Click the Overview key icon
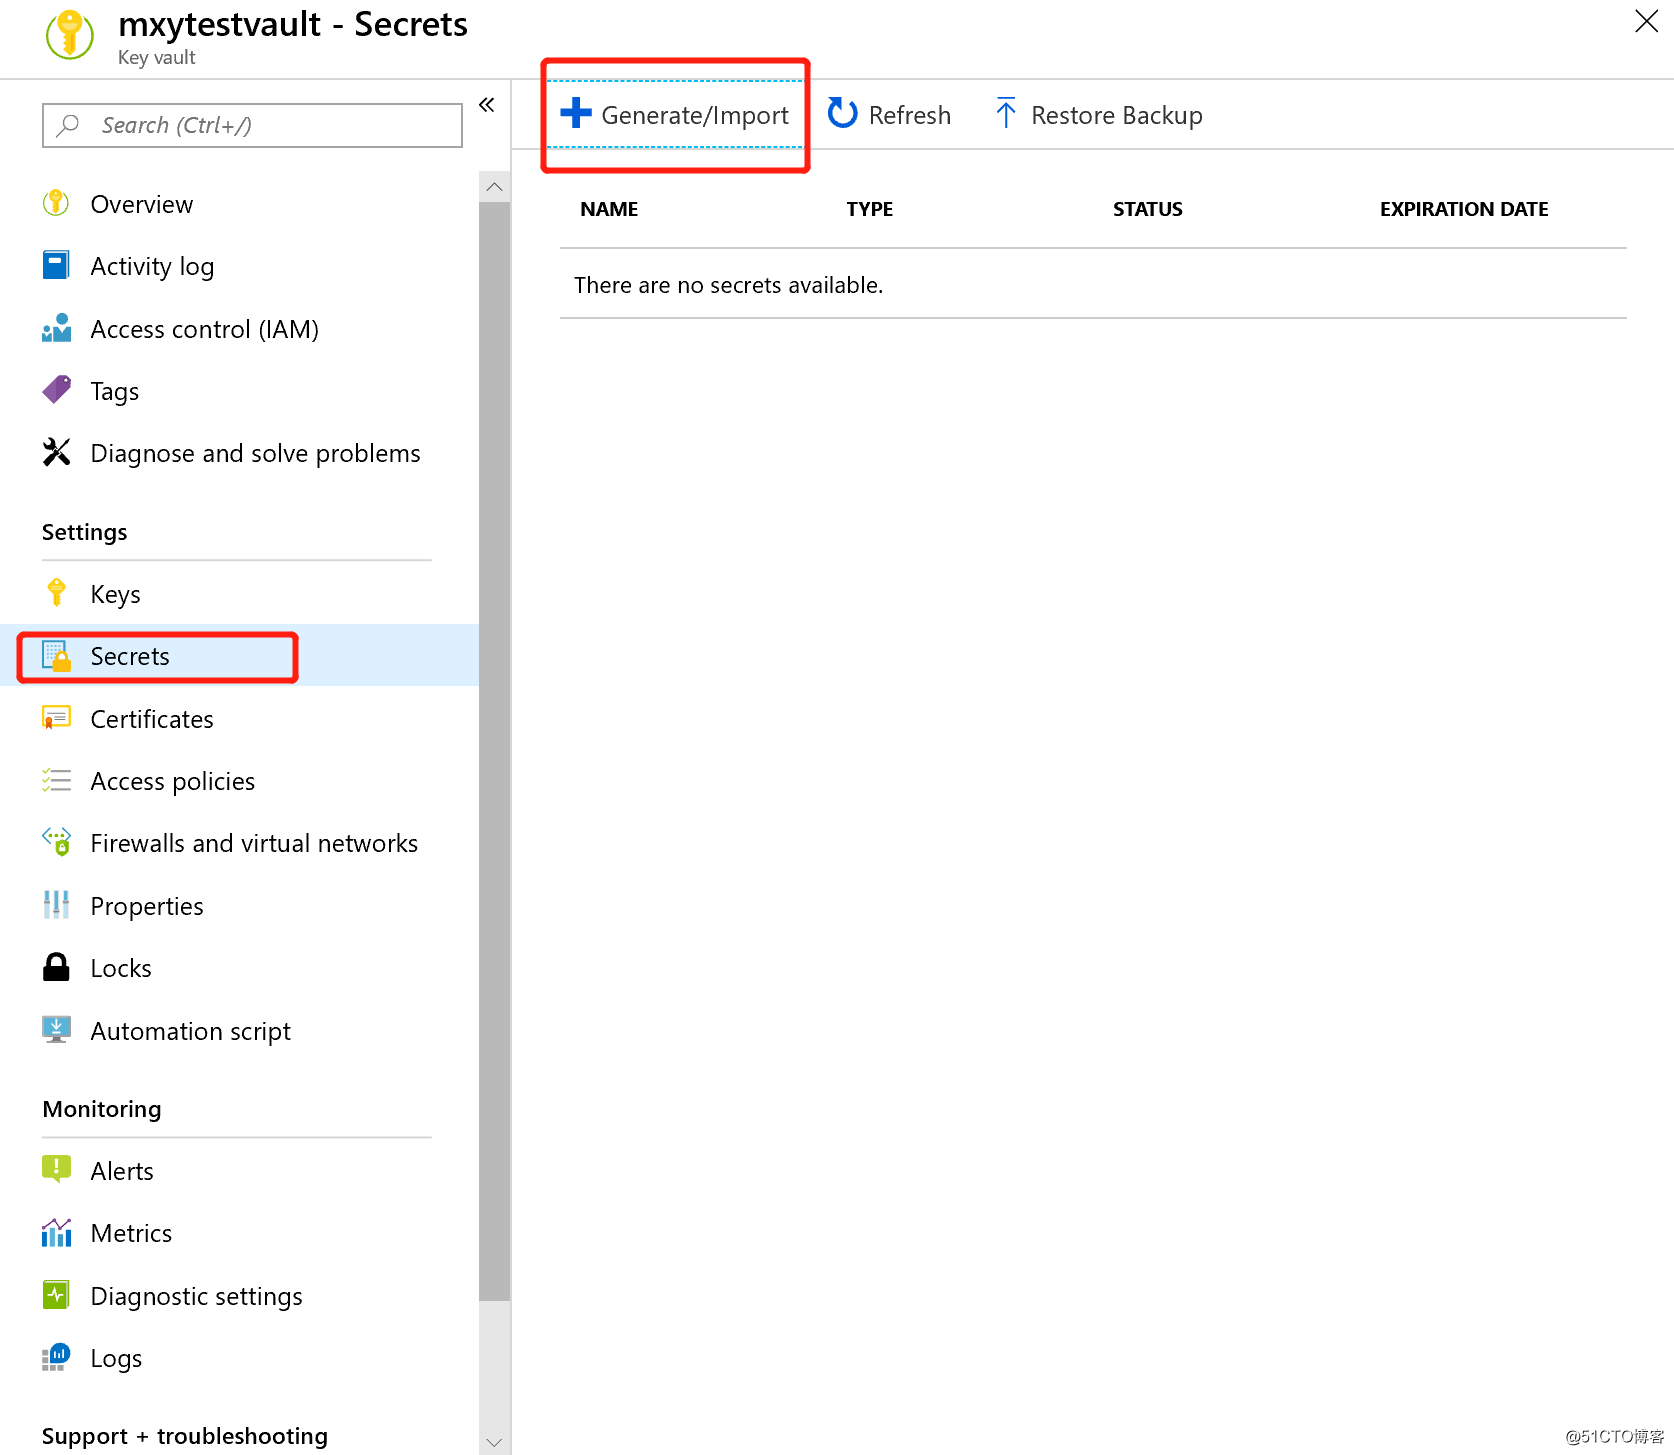The height and width of the screenshot is (1455, 1674). click(56, 204)
